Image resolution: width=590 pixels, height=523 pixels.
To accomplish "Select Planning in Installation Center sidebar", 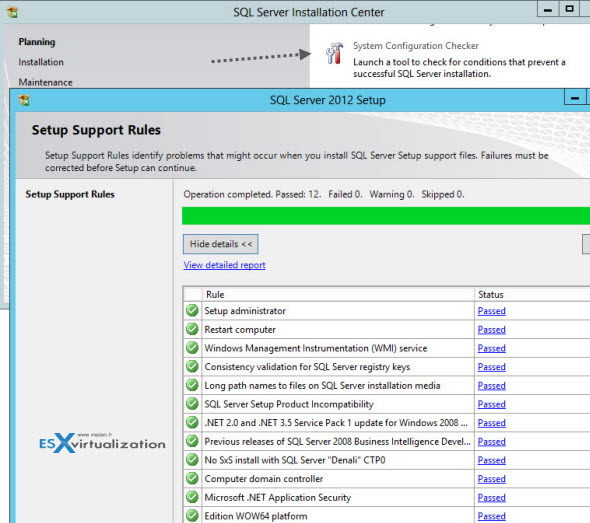I will pyautogui.click(x=37, y=42).
